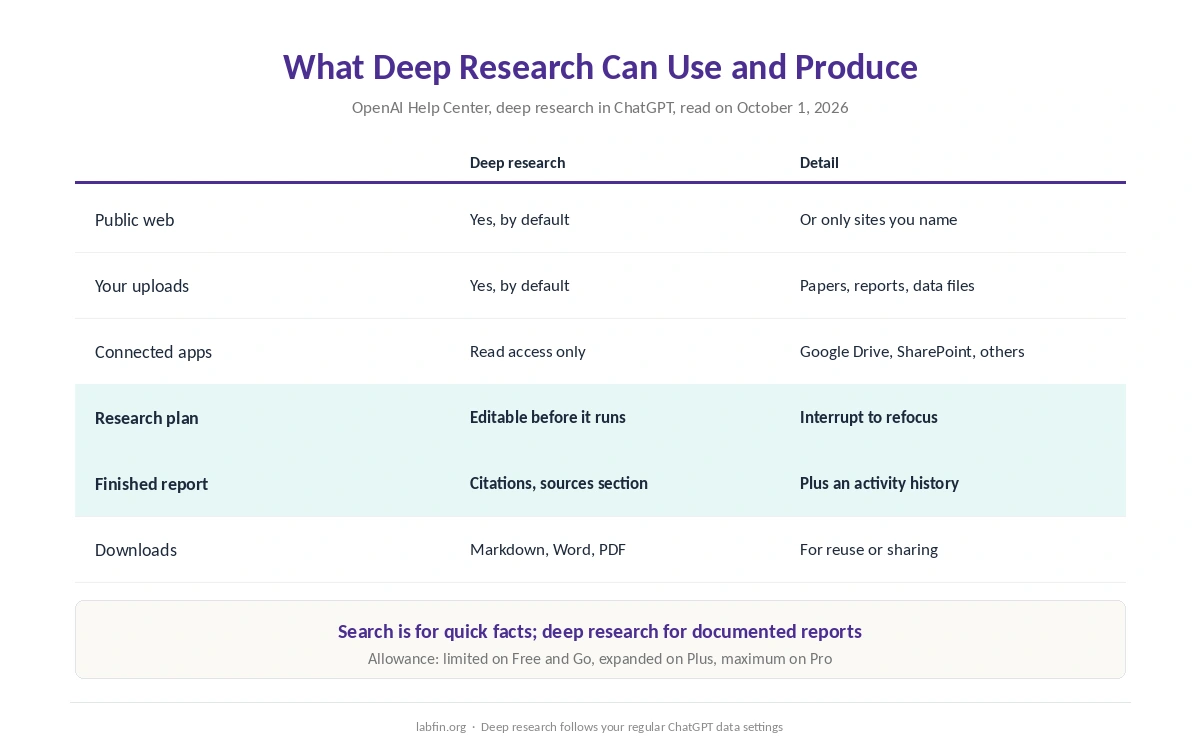Click the 'Plus an activity history' cell
The image size is (1200, 754).
[879, 483]
